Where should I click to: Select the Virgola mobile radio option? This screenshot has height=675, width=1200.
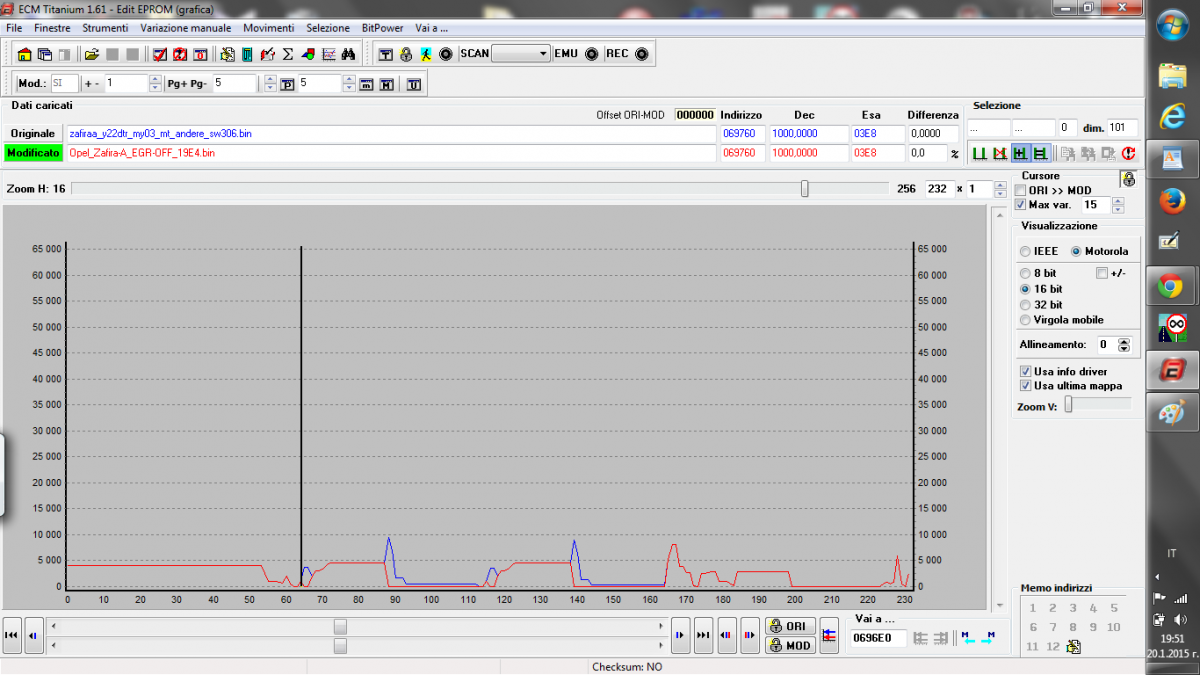[x=1025, y=320]
